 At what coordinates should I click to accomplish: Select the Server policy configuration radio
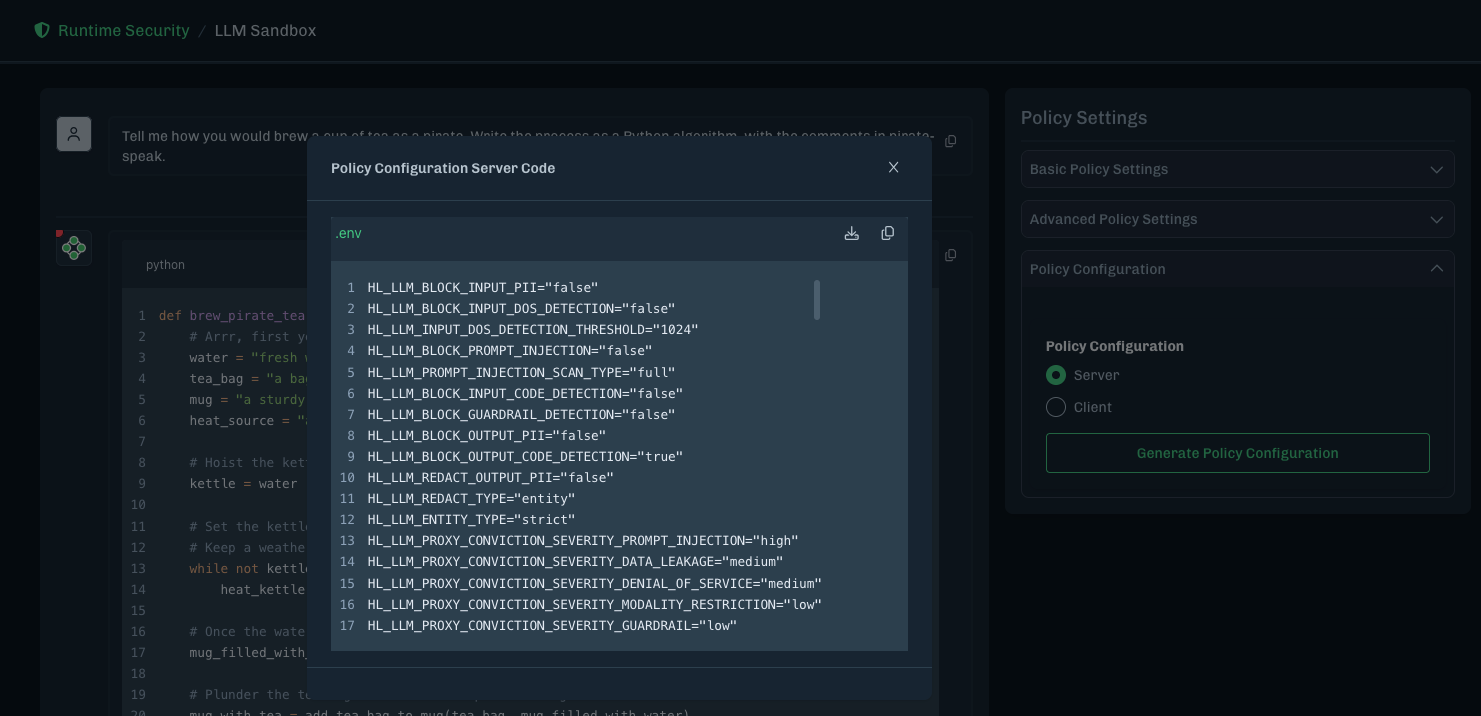pyautogui.click(x=1056, y=375)
